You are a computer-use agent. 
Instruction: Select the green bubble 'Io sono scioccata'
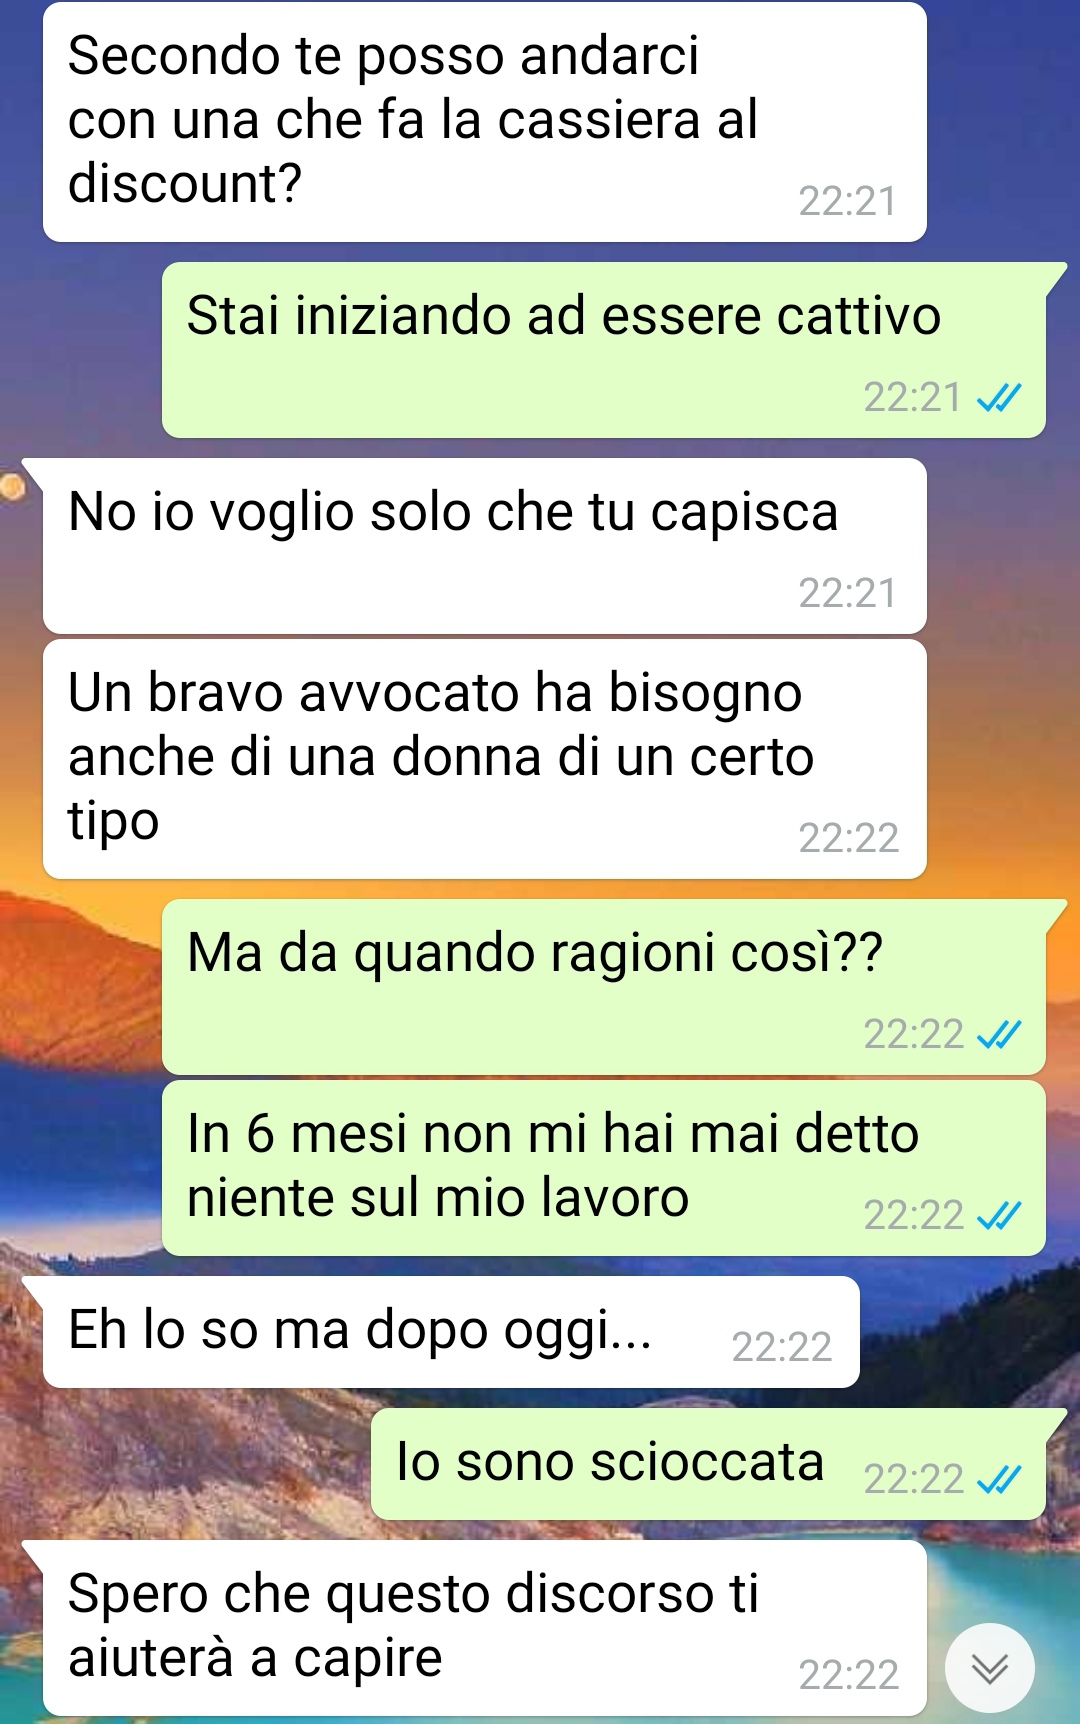708,1464
